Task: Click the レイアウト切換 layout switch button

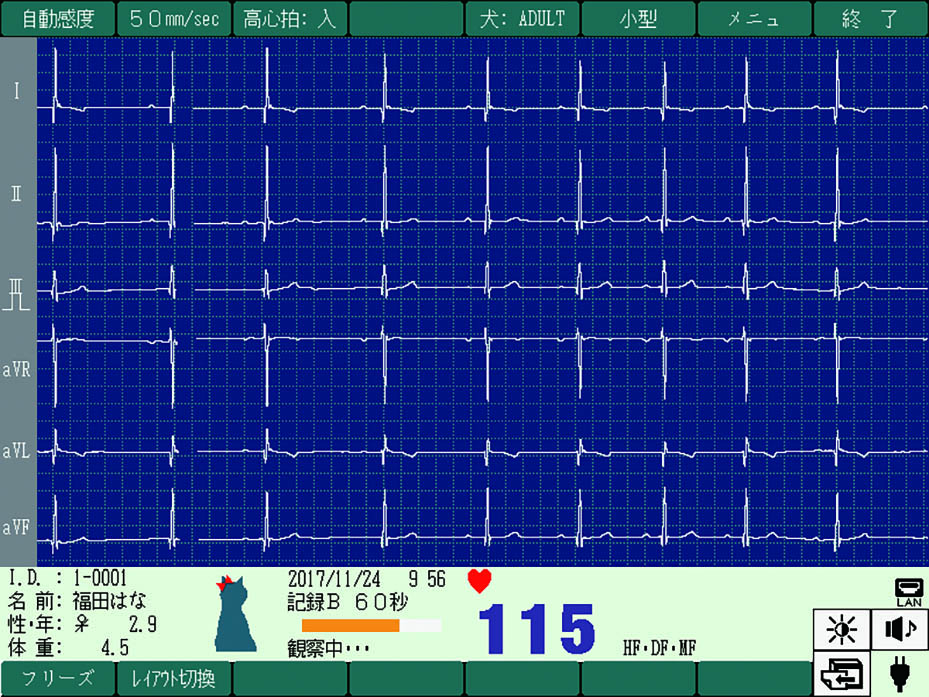Action: point(174,678)
